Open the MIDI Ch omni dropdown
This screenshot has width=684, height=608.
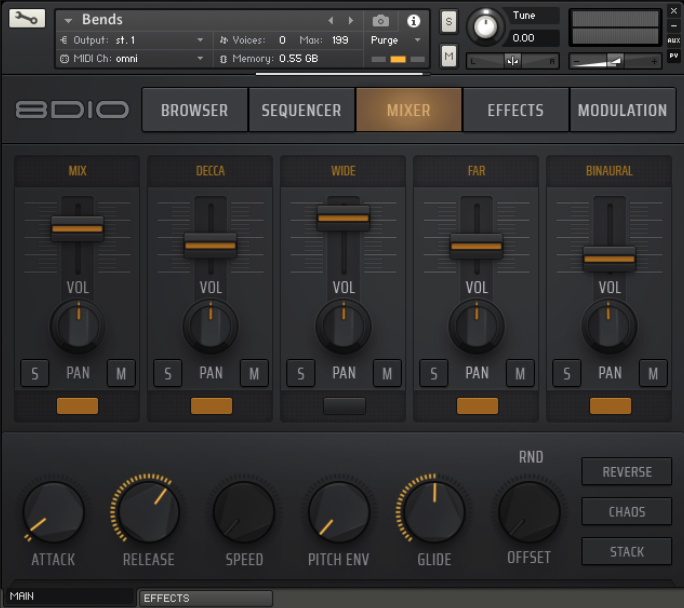200,58
